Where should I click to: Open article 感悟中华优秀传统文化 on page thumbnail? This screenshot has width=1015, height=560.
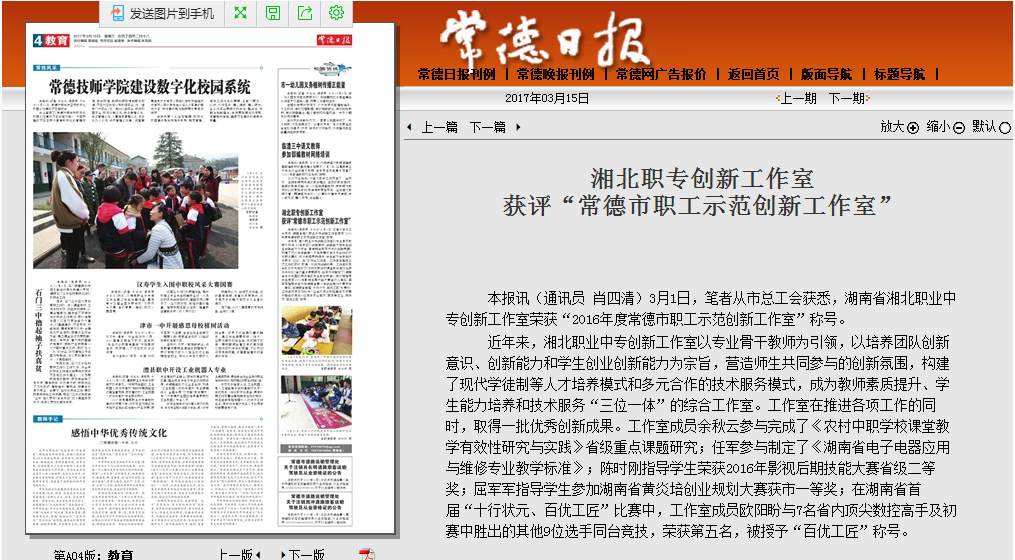pyautogui.click(x=118, y=432)
